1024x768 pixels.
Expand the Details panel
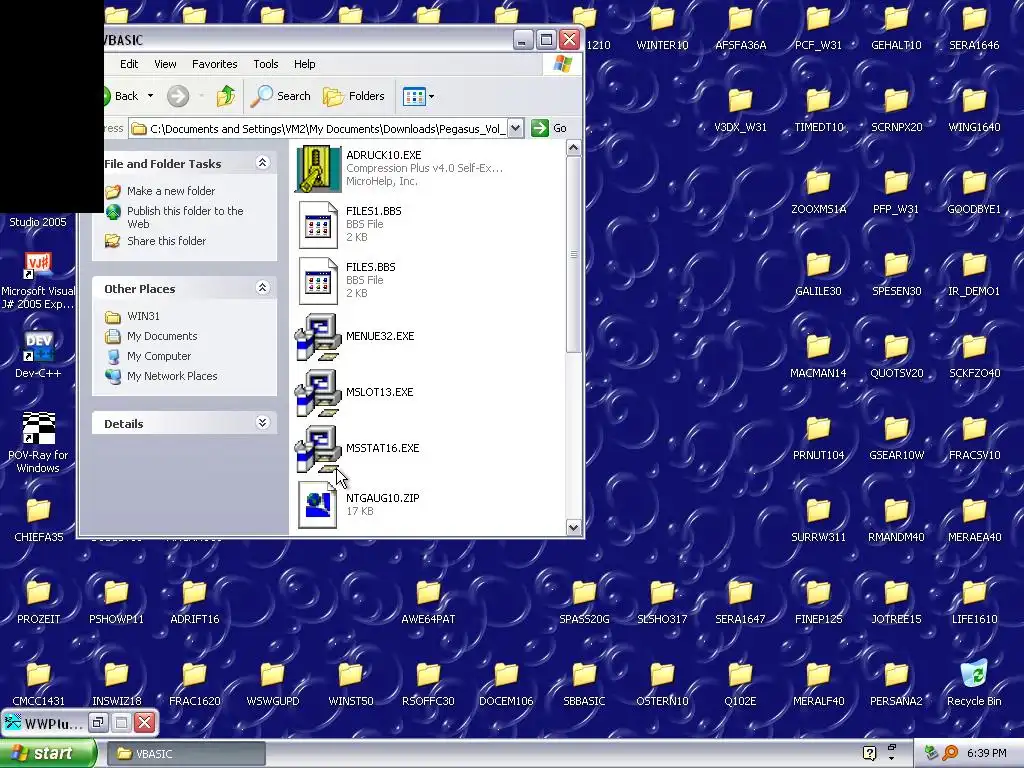[x=263, y=423]
